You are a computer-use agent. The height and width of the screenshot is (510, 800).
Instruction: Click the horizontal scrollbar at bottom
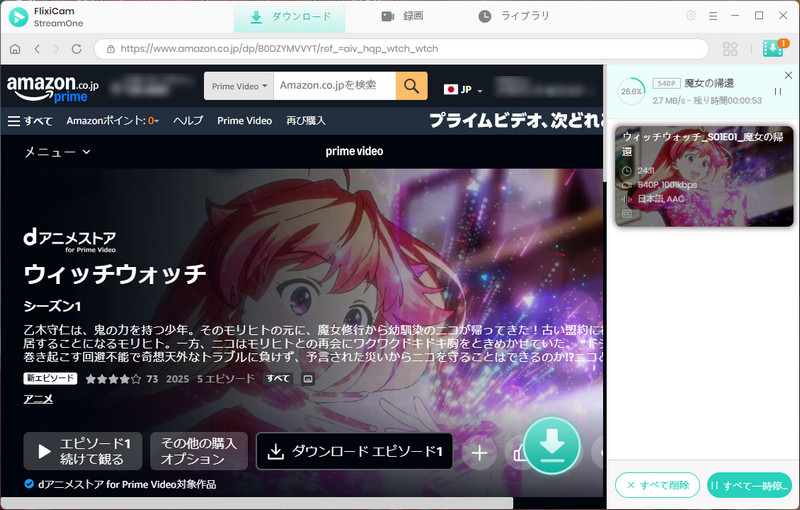coord(257,503)
